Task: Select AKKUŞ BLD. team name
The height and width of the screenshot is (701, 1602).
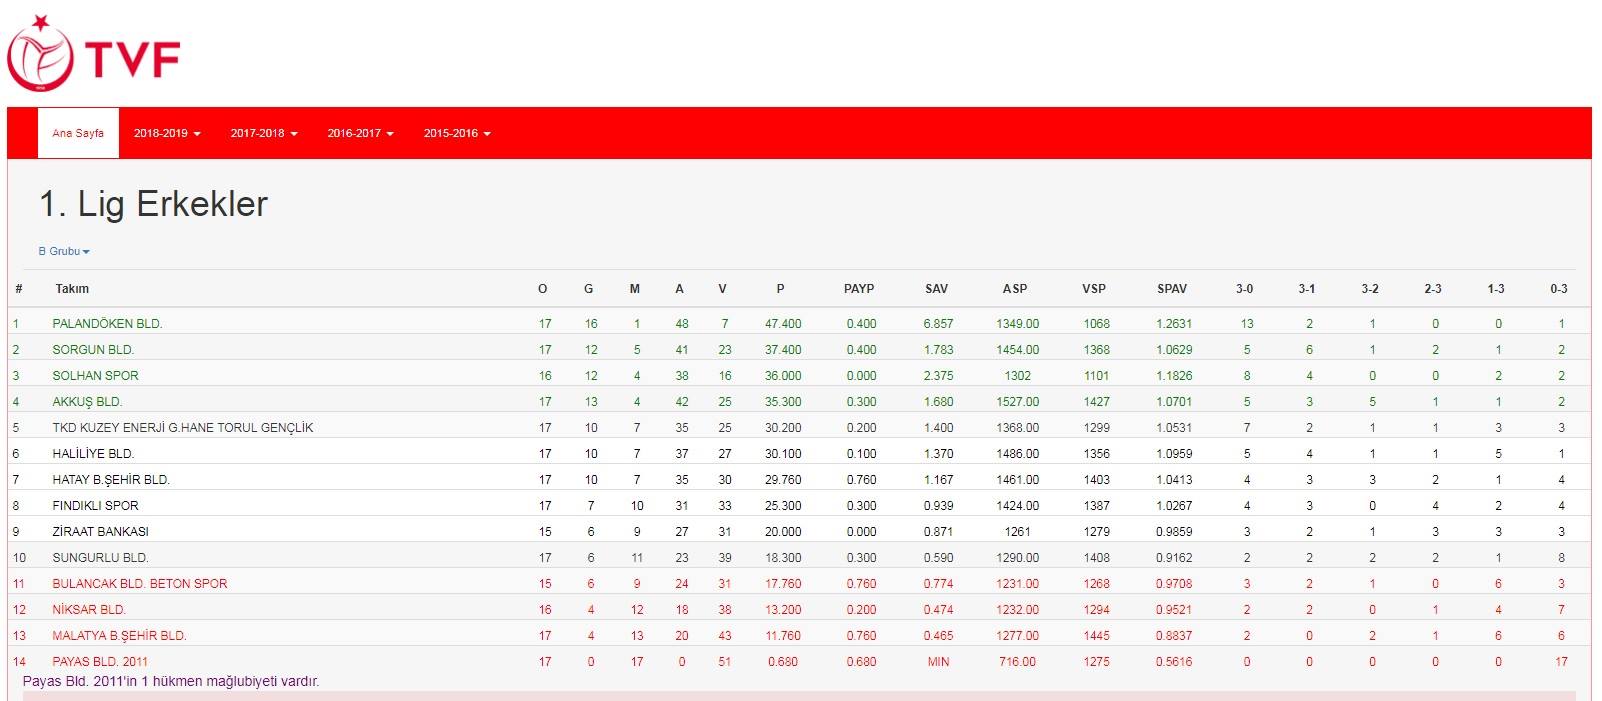Action: coord(87,402)
